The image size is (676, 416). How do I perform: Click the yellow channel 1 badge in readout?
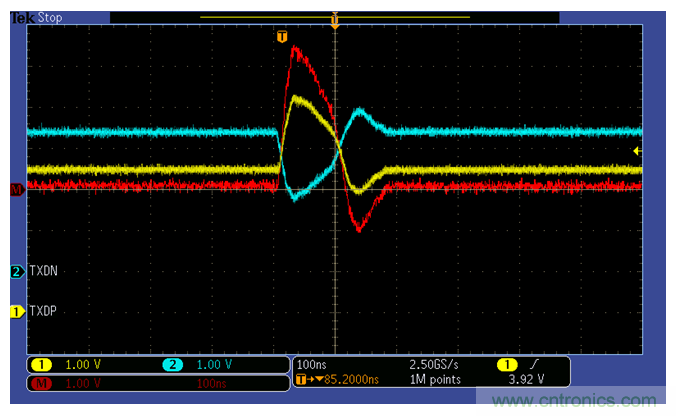tap(43, 364)
